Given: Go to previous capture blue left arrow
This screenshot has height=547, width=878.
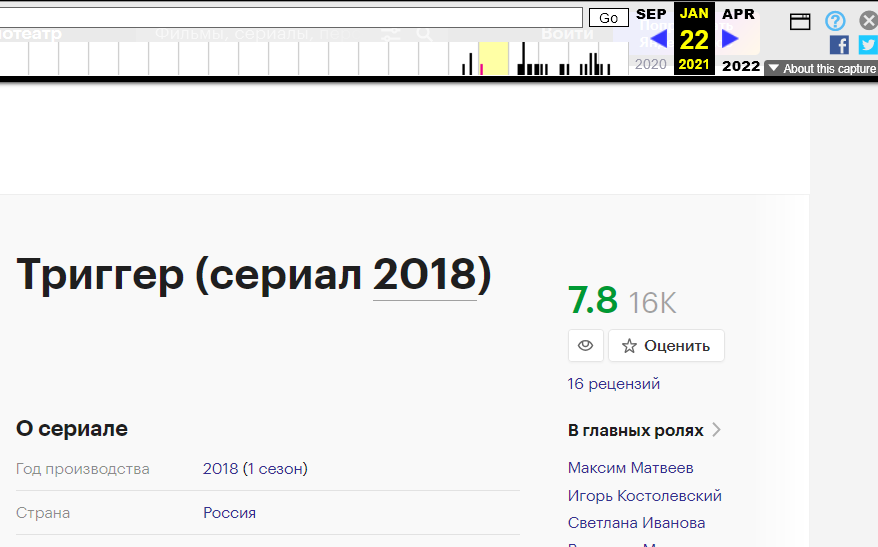Looking at the screenshot, I should pyautogui.click(x=658, y=39).
